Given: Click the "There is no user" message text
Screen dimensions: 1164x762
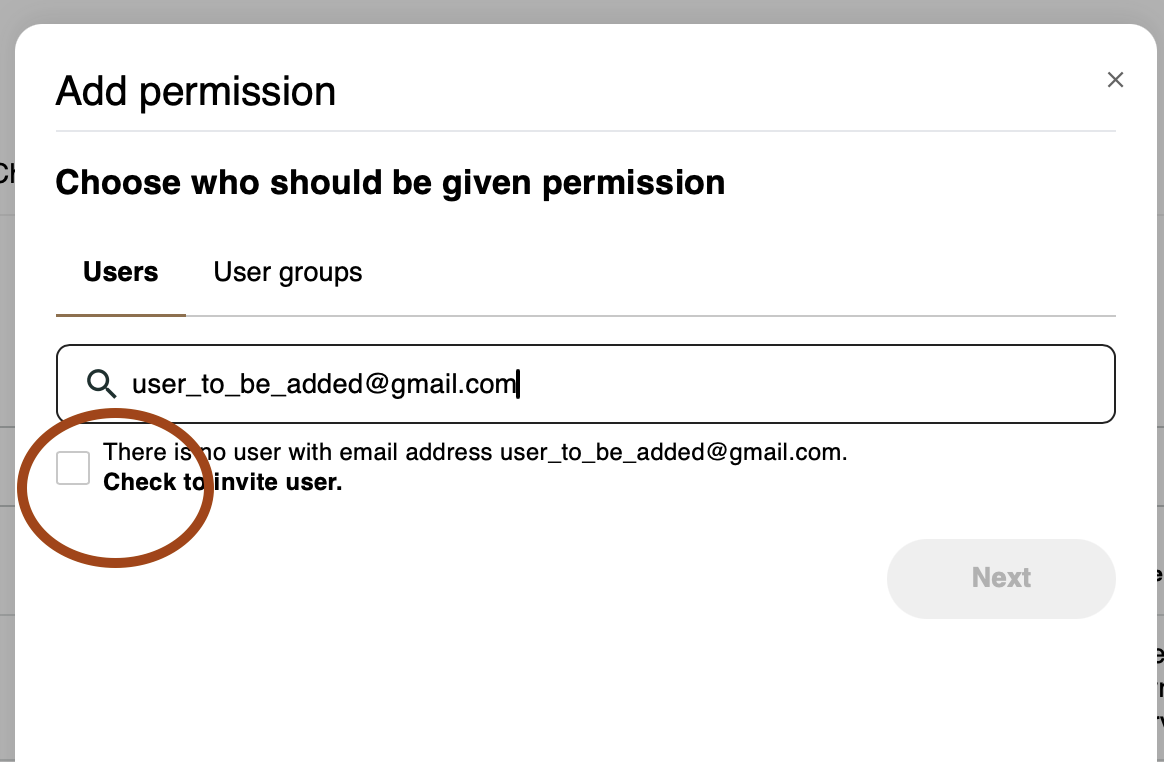Looking at the screenshot, I should point(300,452).
